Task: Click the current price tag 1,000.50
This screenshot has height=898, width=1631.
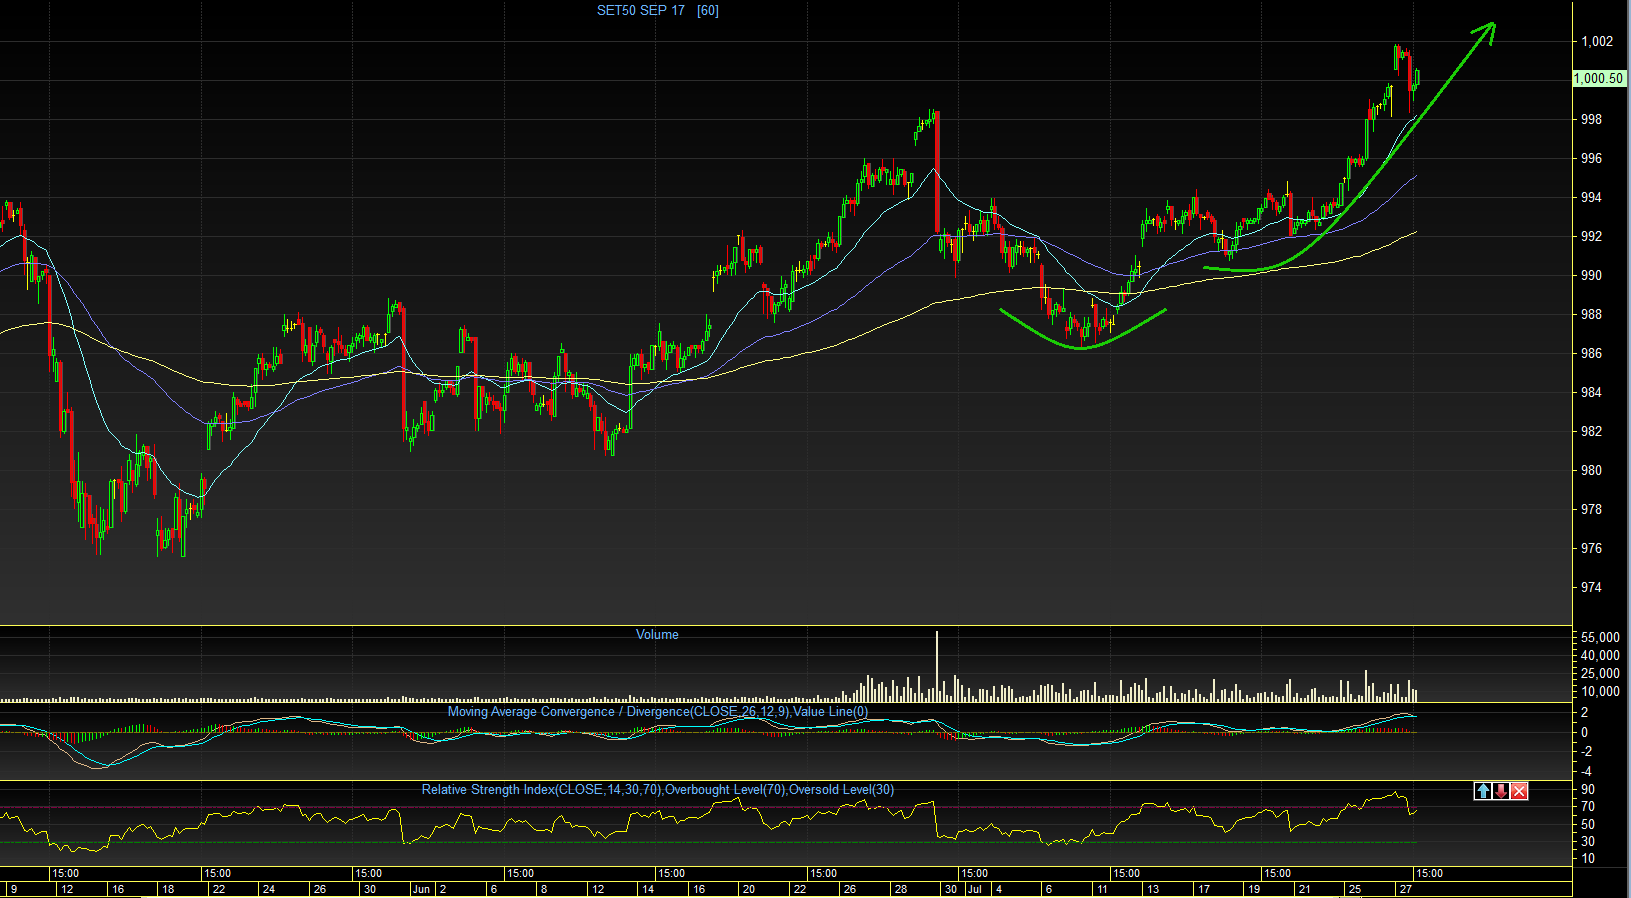Action: coord(1598,78)
